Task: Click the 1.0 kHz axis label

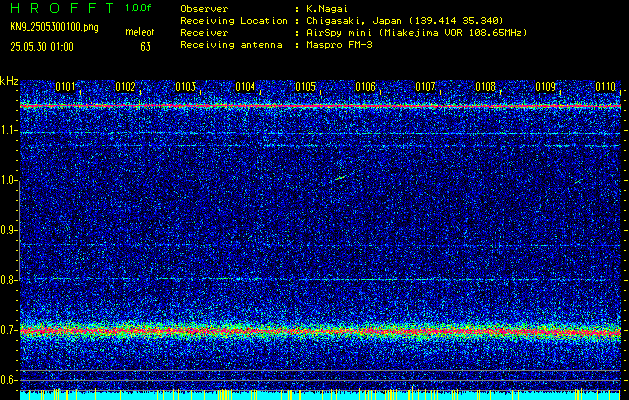Action: click(x=7, y=180)
